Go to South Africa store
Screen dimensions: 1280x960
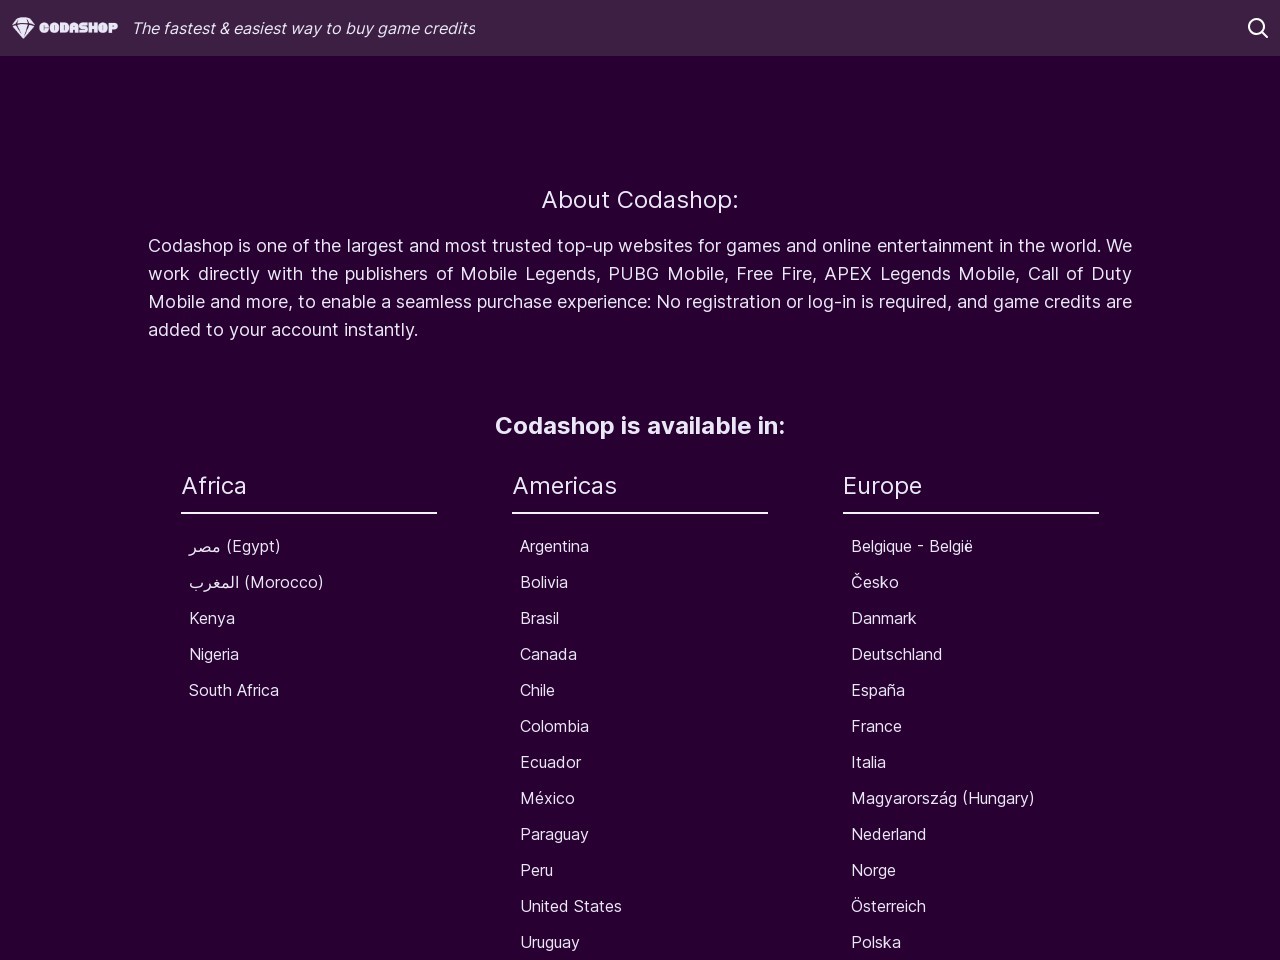point(234,690)
